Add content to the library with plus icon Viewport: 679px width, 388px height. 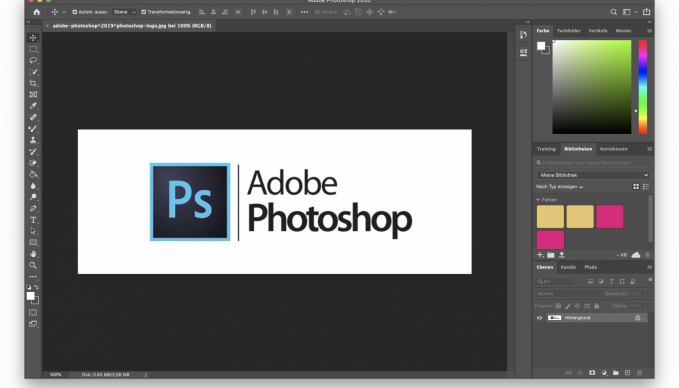pos(540,255)
